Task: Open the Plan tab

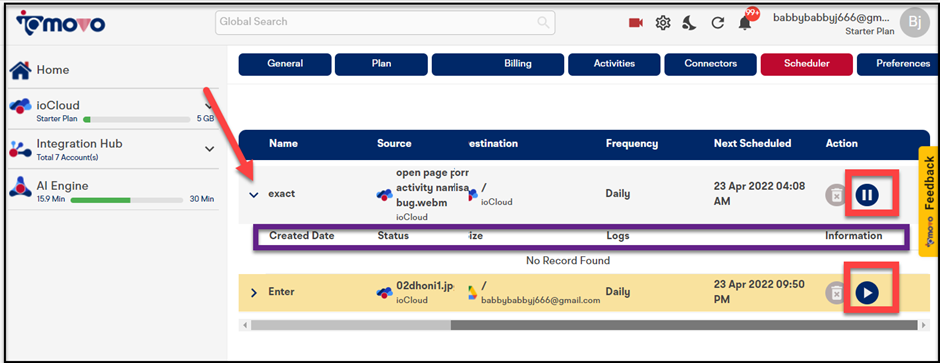Action: (x=381, y=64)
